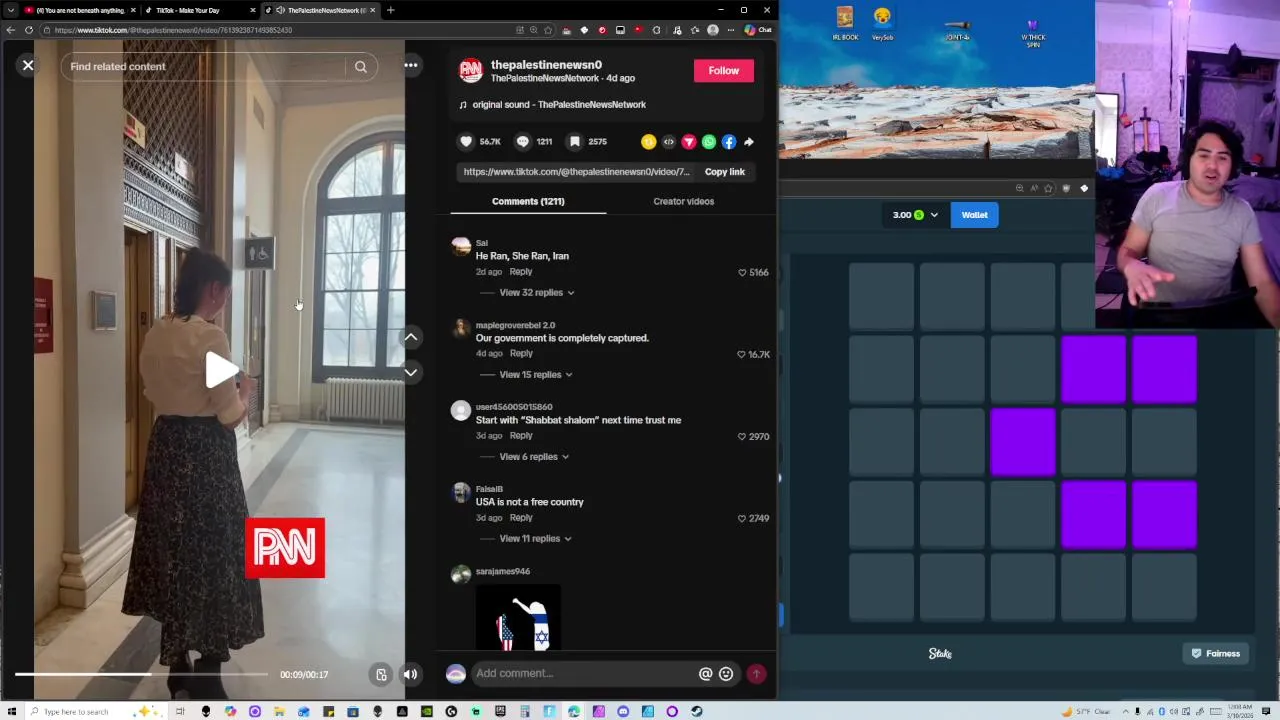Reply to Sal's comment

(x=521, y=272)
